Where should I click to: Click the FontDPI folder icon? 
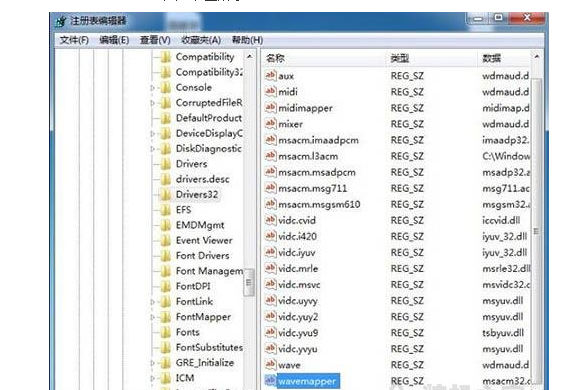pyautogui.click(x=166, y=286)
